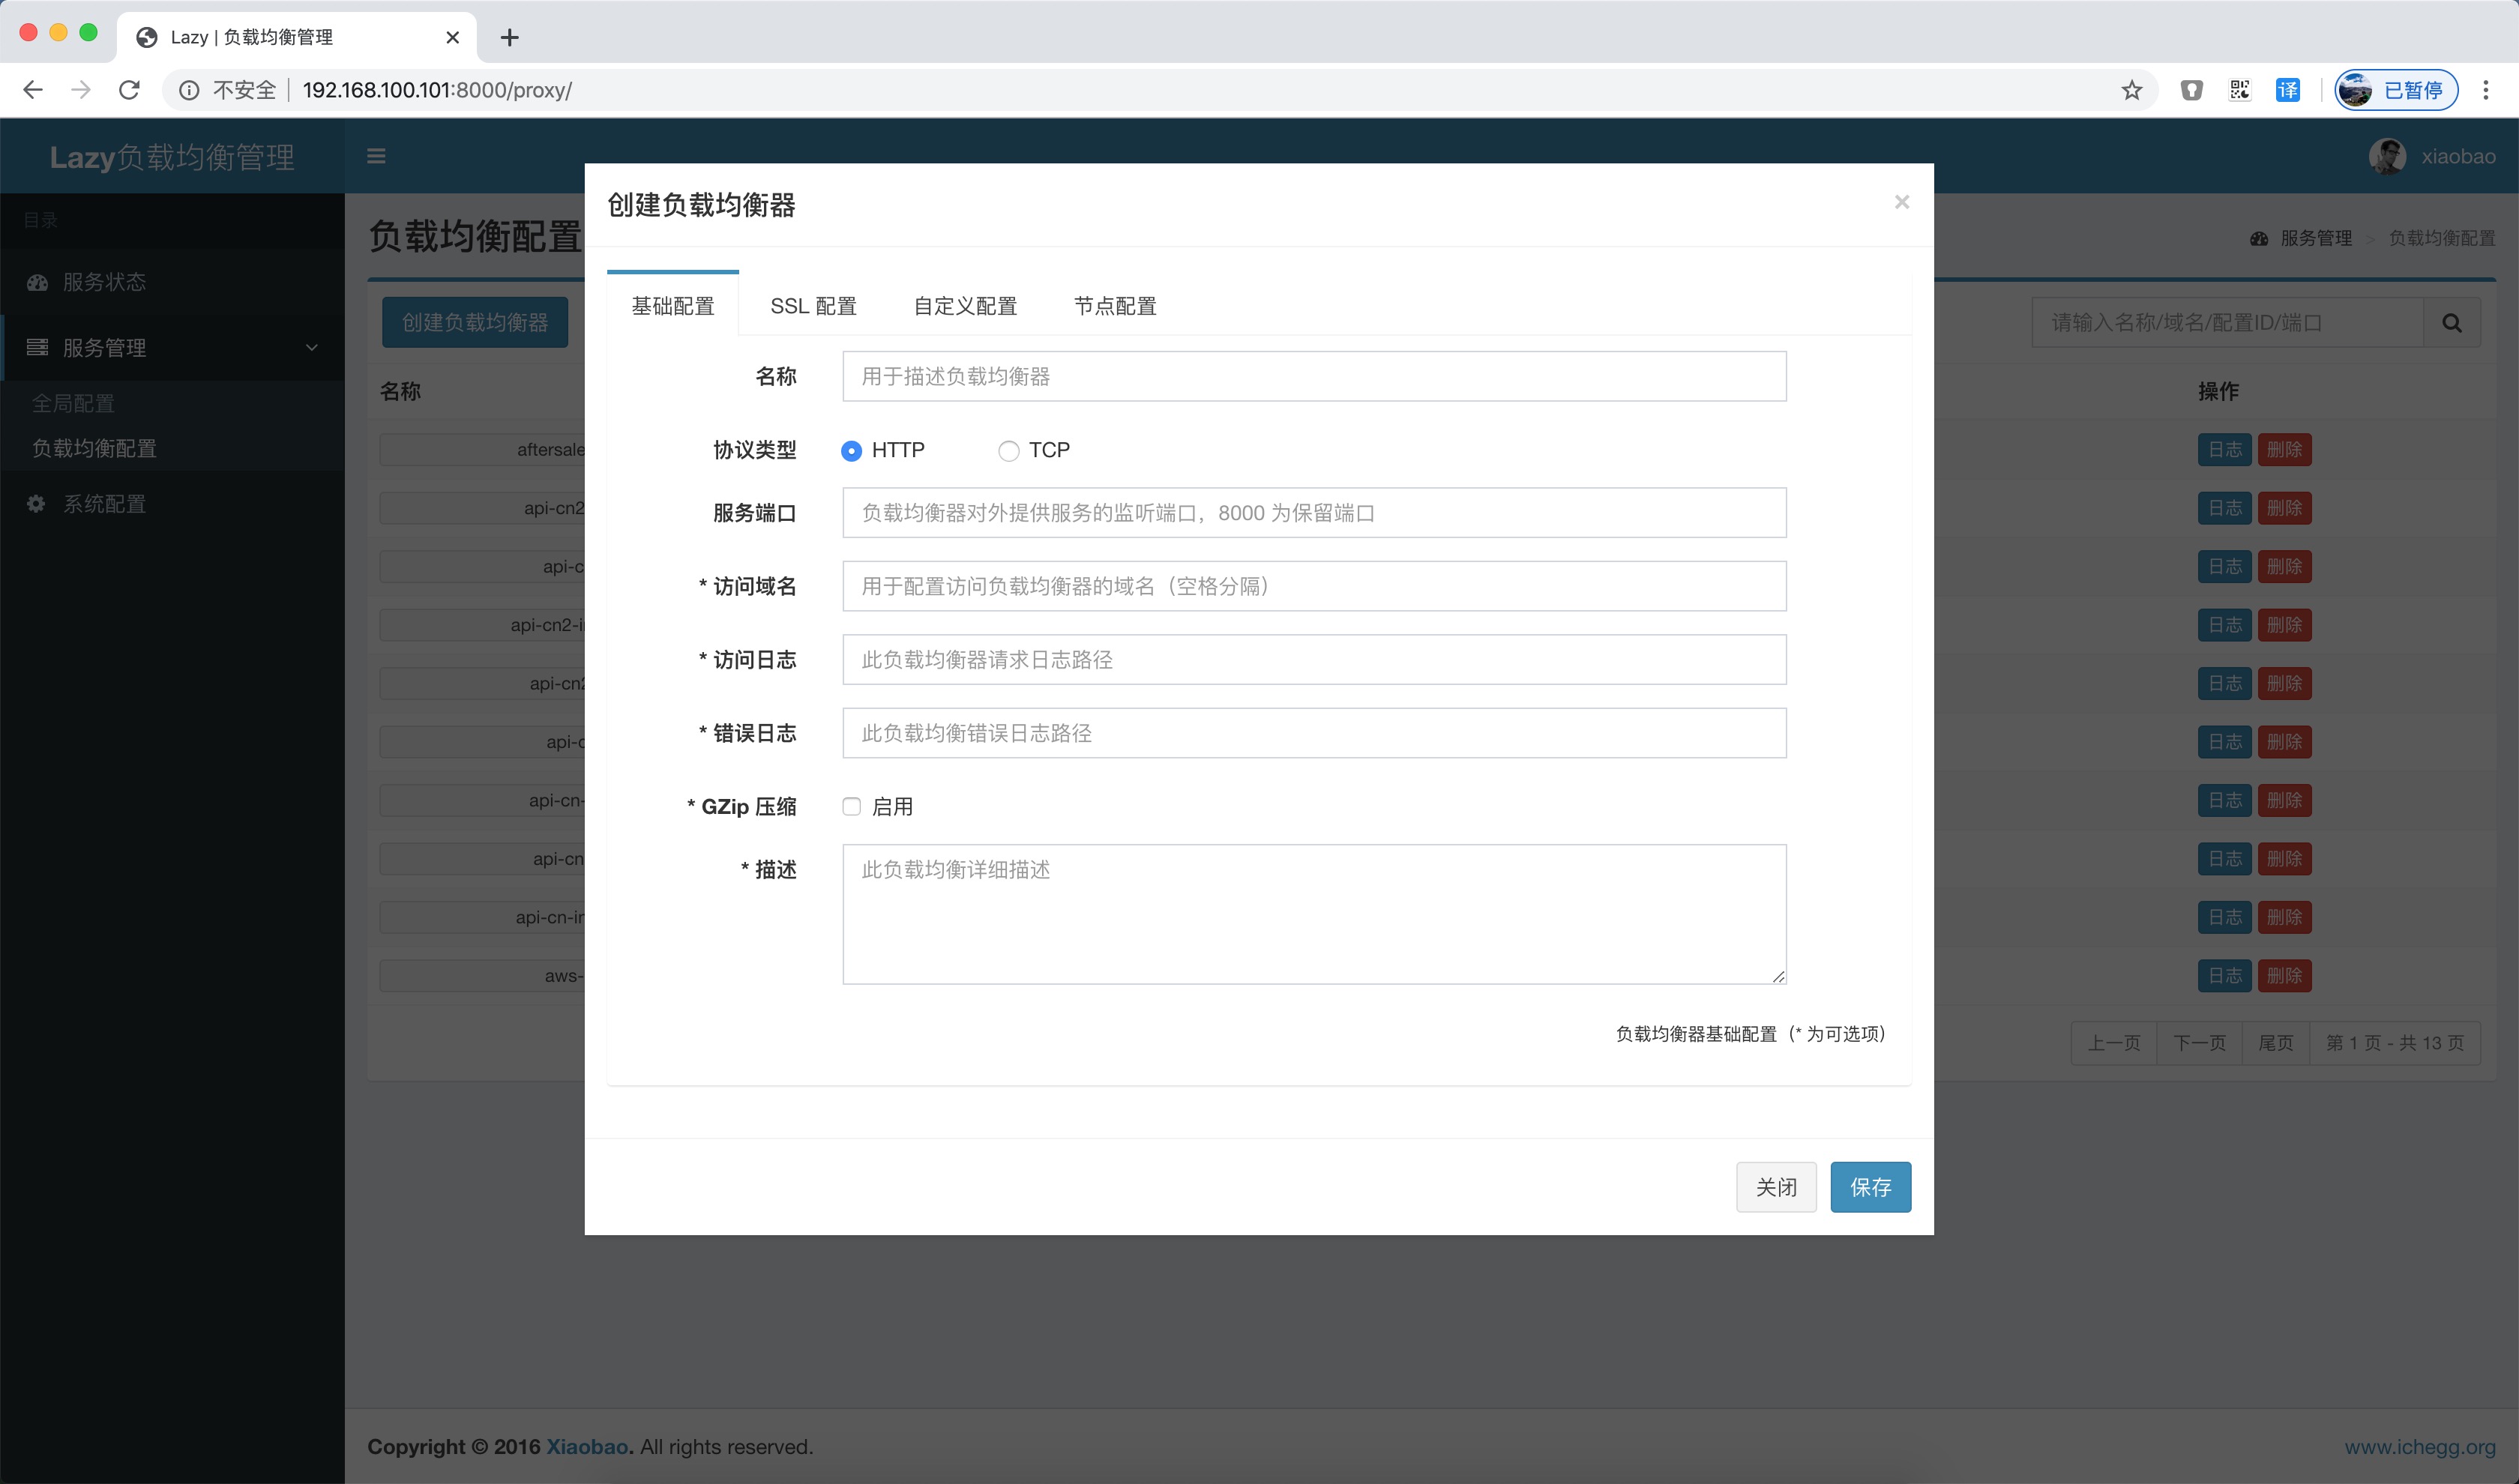The height and width of the screenshot is (1484, 2519).
Task: Click the search magnifier icon
Action: (x=2451, y=323)
